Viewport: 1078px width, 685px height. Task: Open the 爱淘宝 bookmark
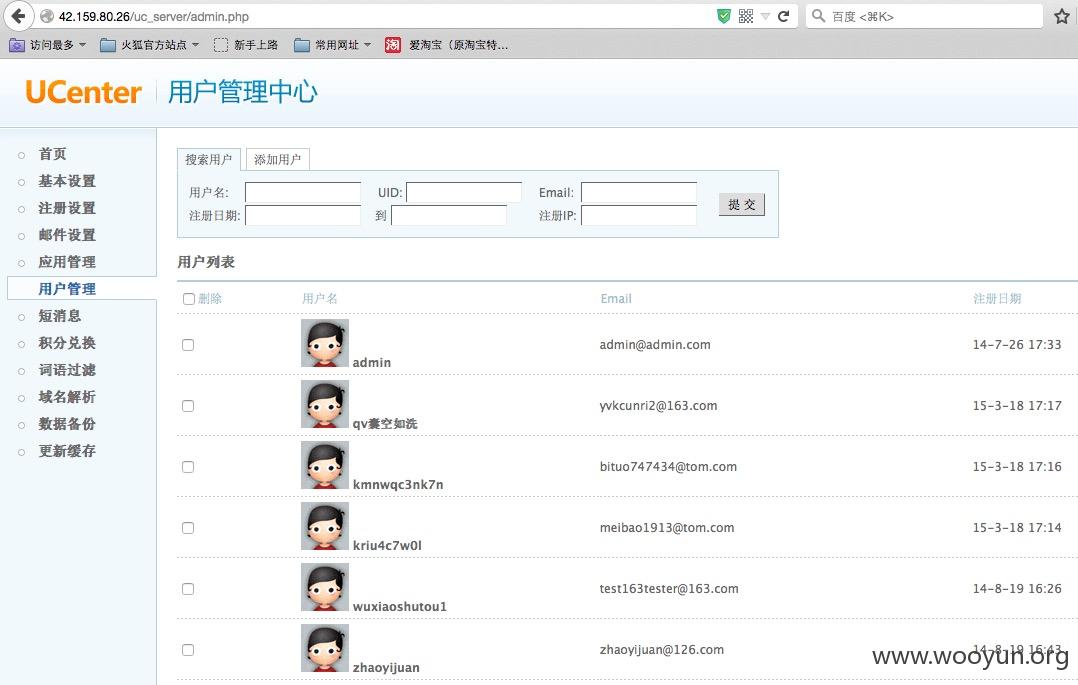coord(446,45)
